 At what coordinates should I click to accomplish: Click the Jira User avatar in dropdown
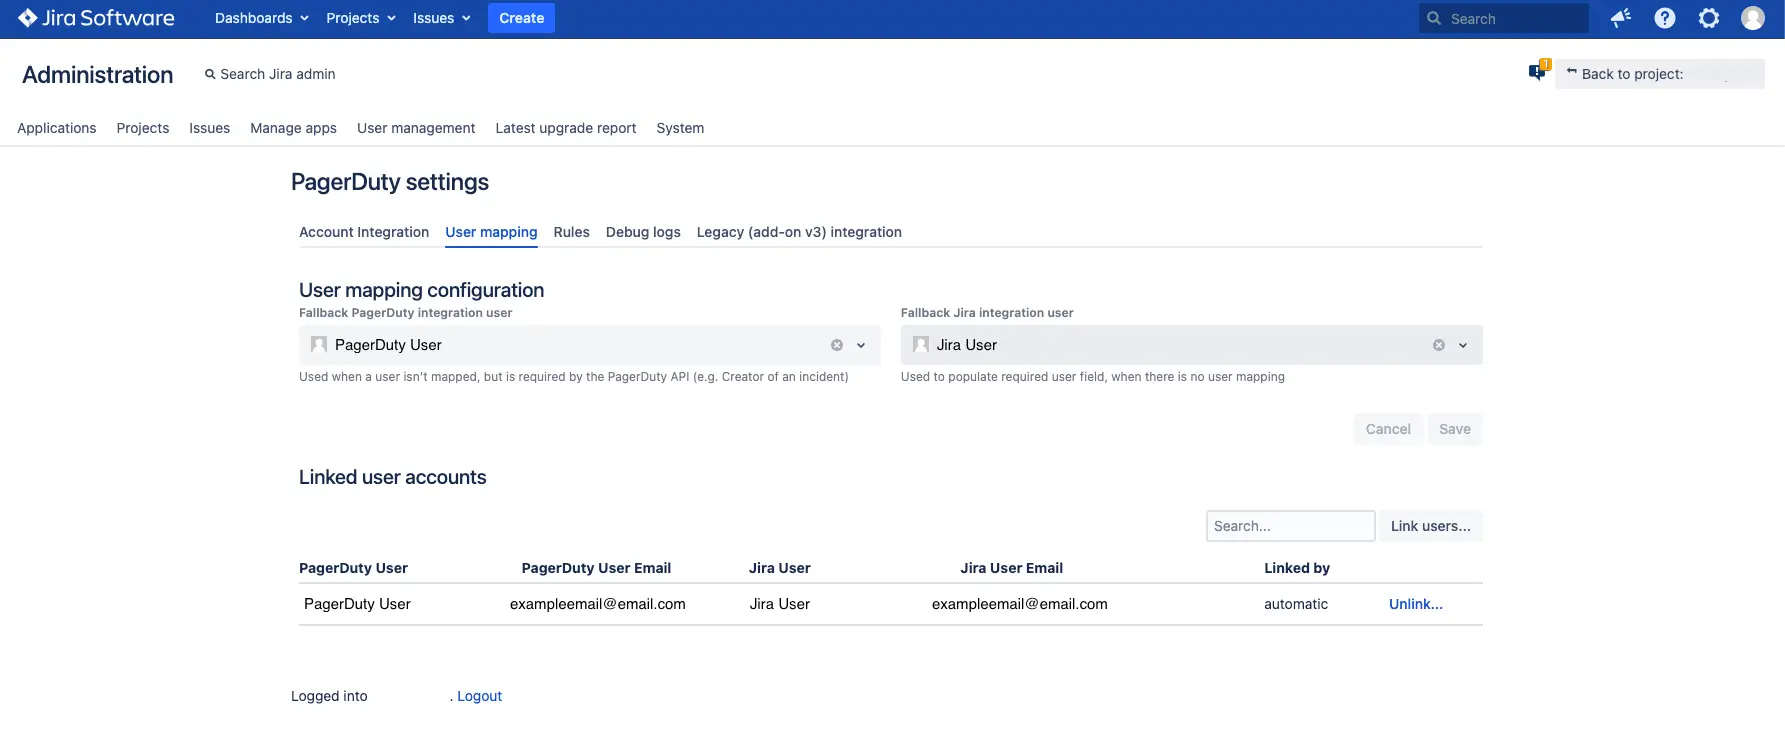pos(921,344)
